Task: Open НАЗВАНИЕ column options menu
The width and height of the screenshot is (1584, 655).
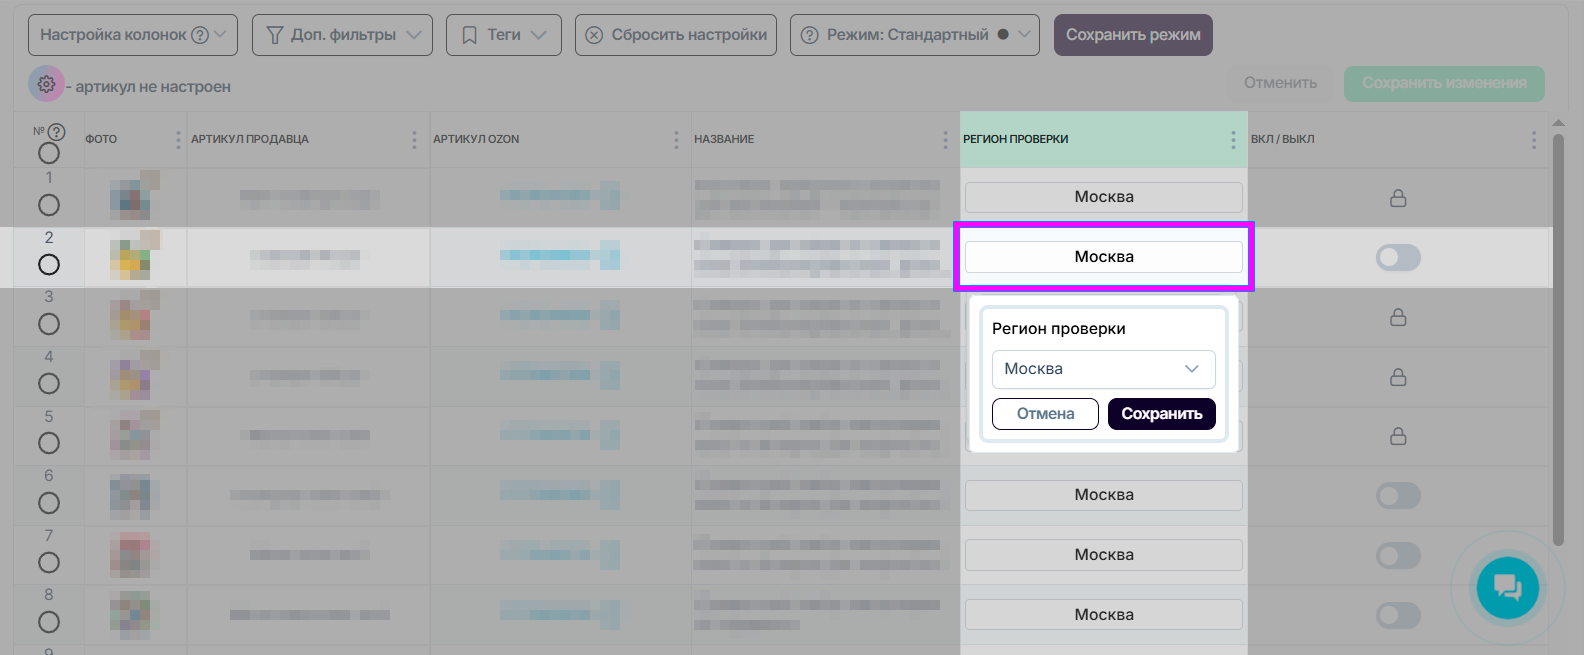Action: pos(945,140)
